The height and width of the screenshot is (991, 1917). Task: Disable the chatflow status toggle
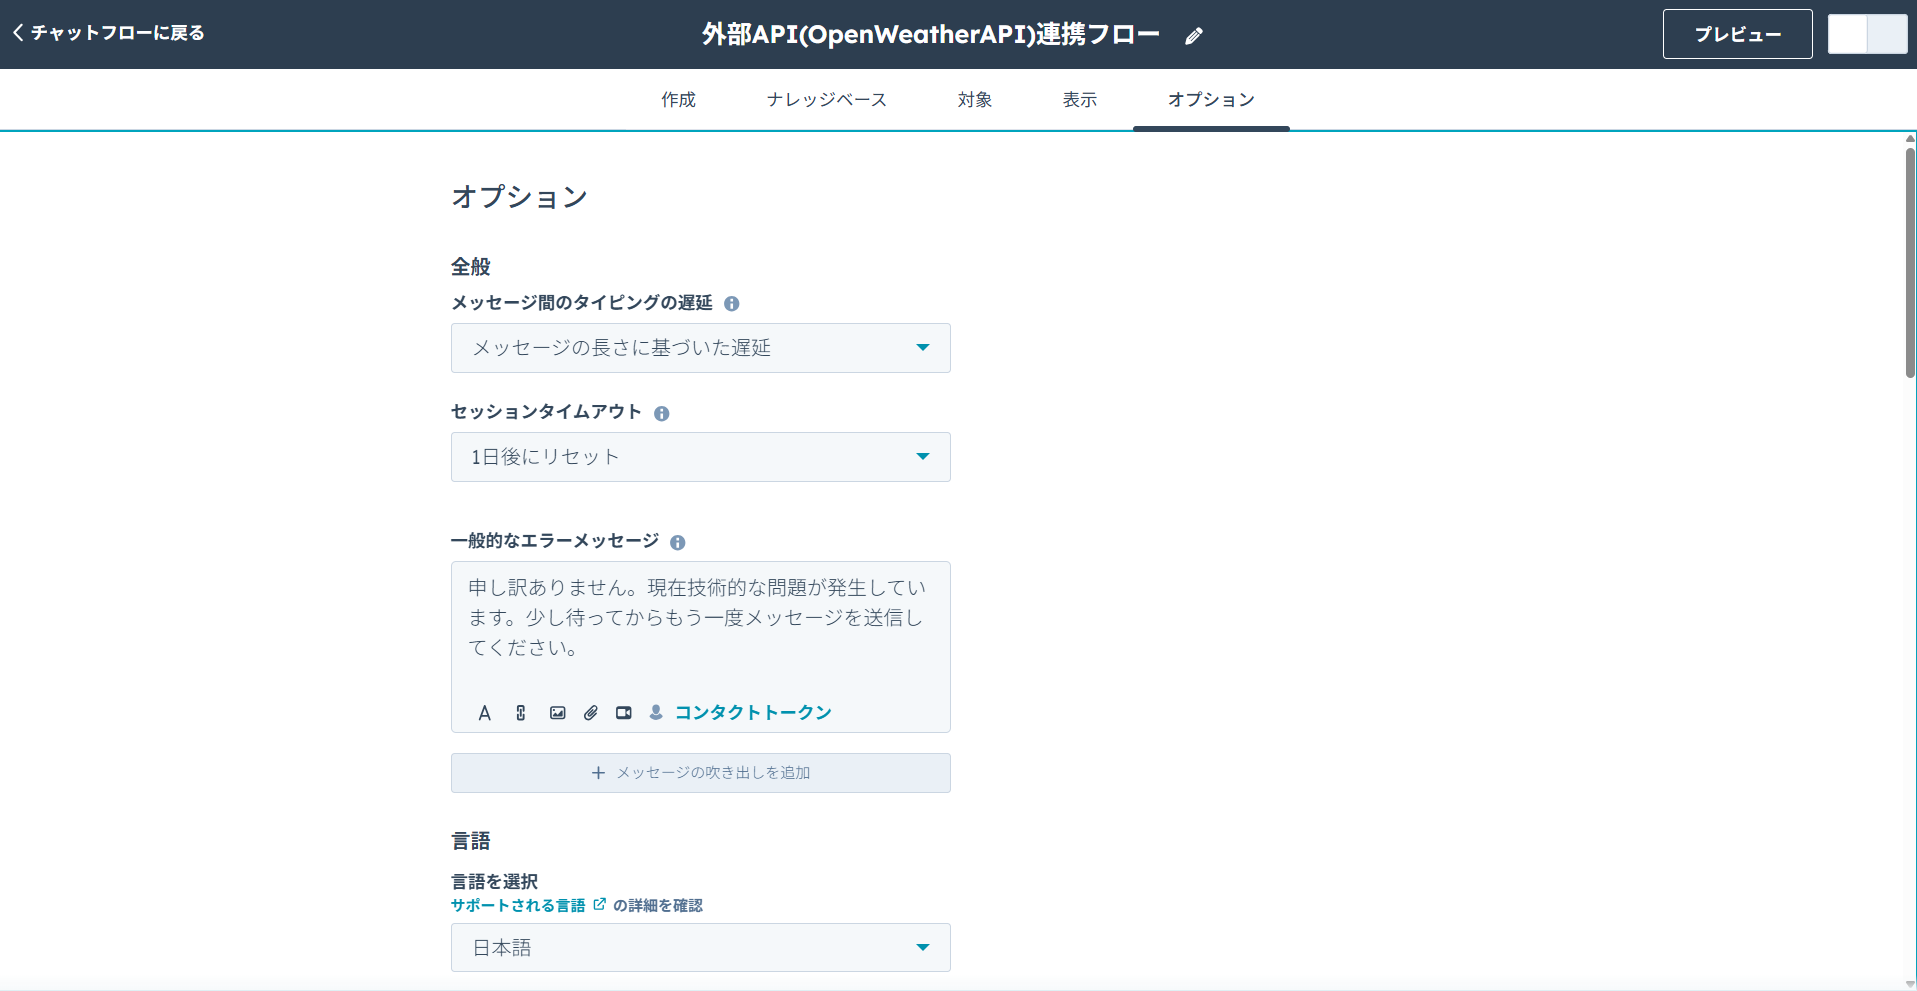[1867, 33]
